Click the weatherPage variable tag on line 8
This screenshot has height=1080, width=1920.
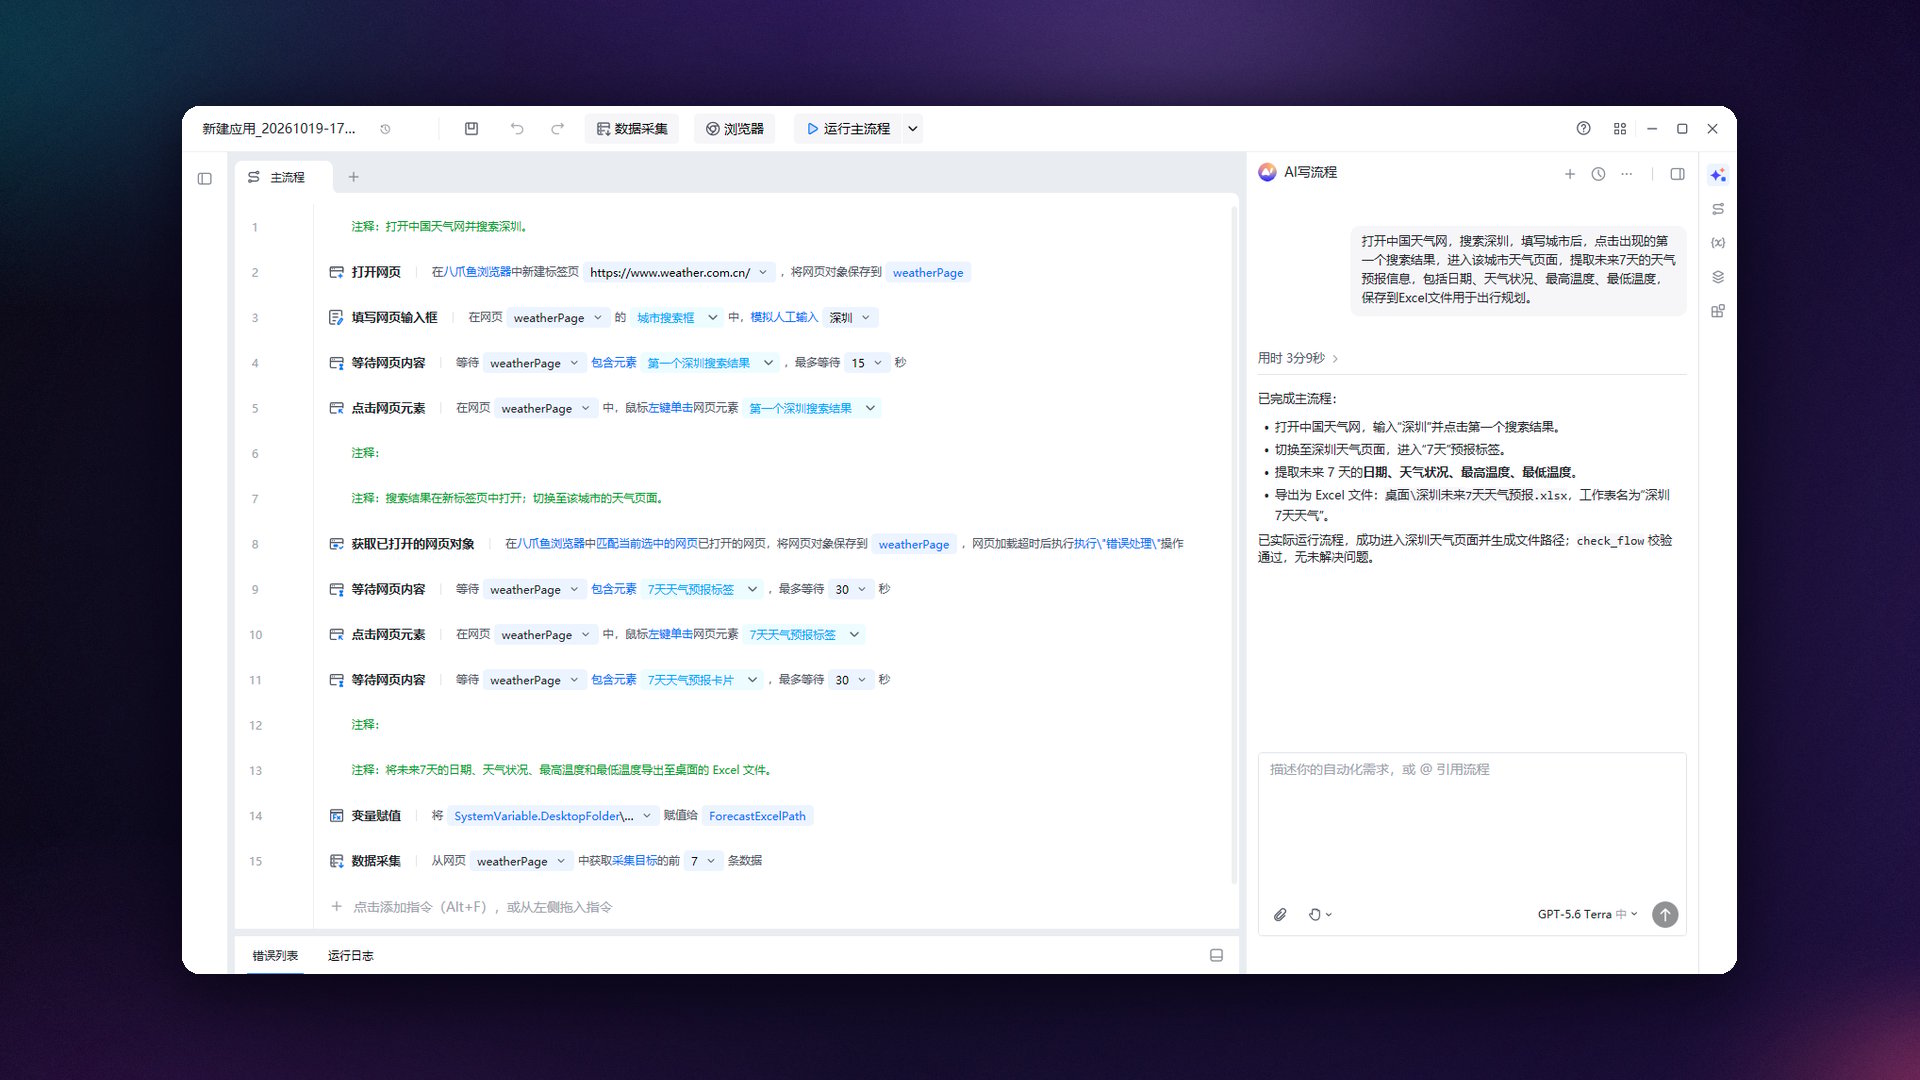point(914,544)
